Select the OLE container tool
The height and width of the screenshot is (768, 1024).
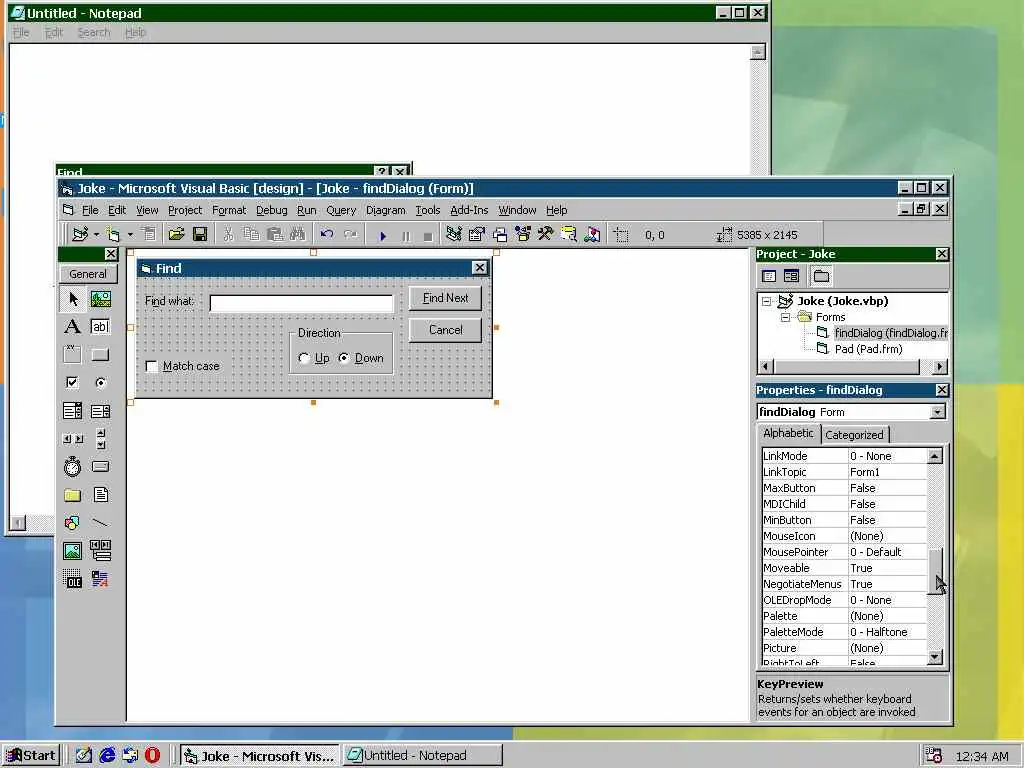coord(72,579)
